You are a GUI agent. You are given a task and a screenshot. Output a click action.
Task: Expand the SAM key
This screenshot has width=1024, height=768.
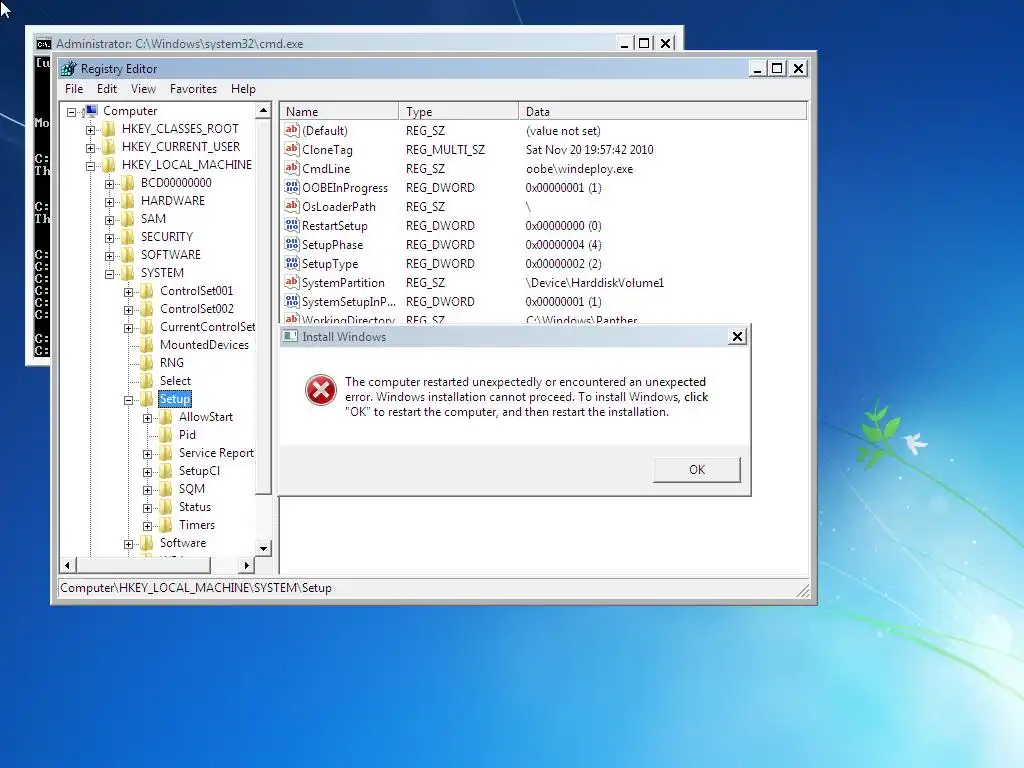click(x=109, y=220)
